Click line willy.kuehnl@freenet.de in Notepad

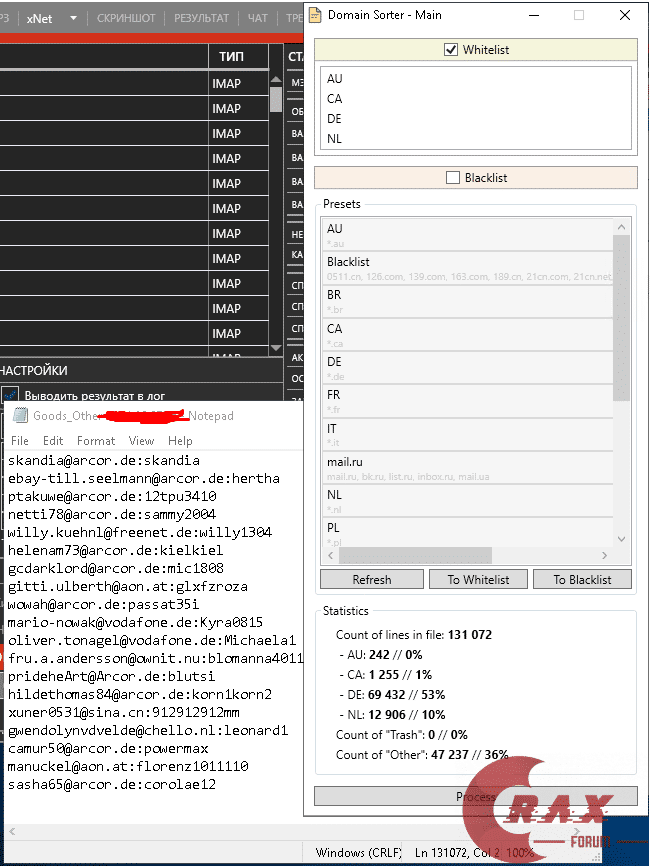click(140, 532)
